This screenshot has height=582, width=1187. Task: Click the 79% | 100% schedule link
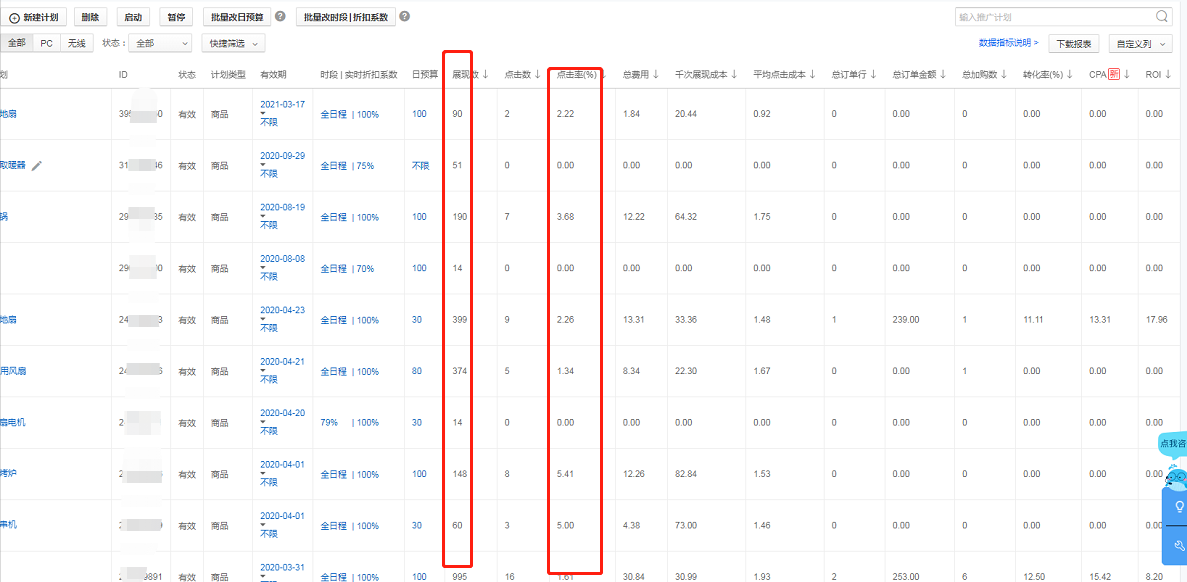(350, 423)
